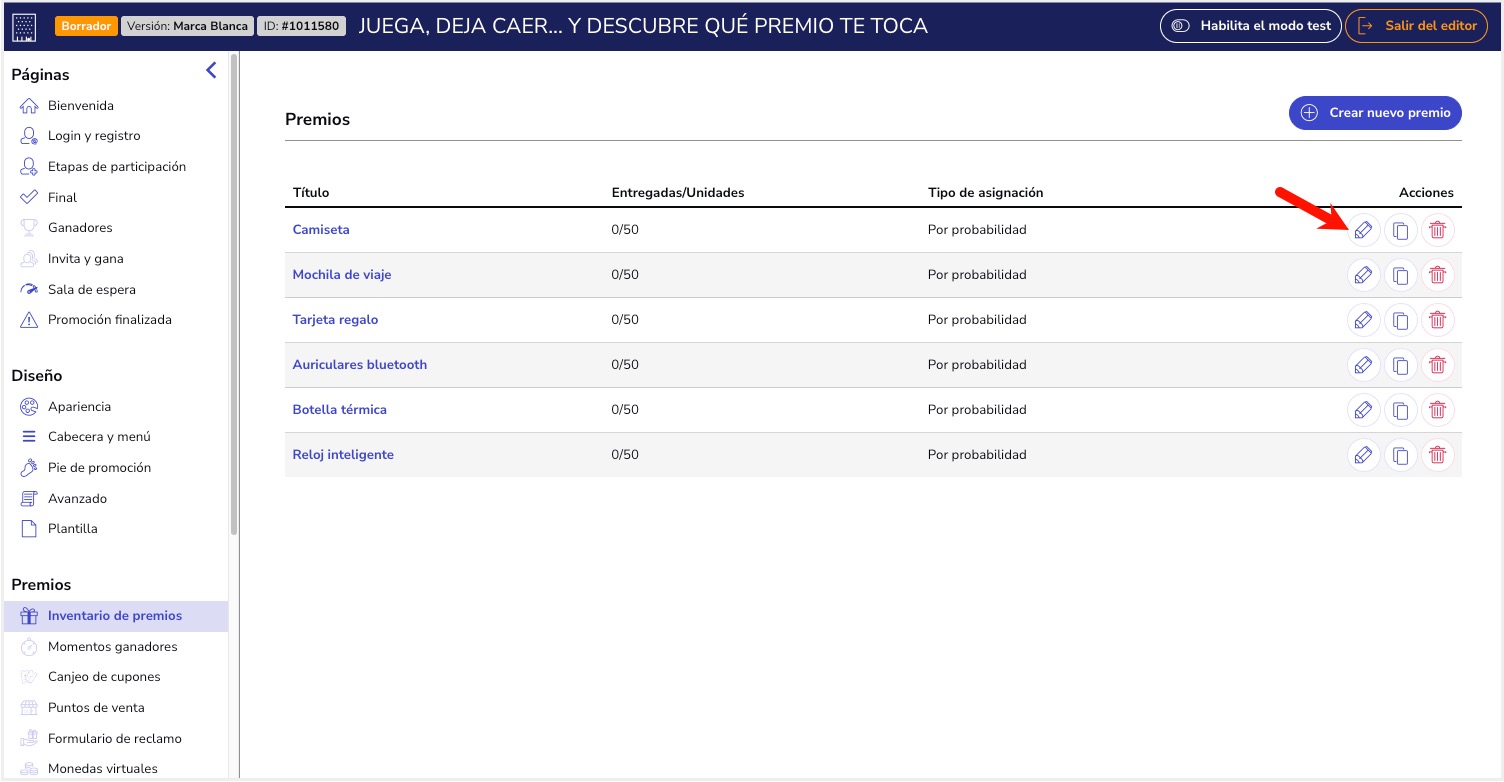
Task: Delete the Camiseta prize
Action: pos(1437,230)
